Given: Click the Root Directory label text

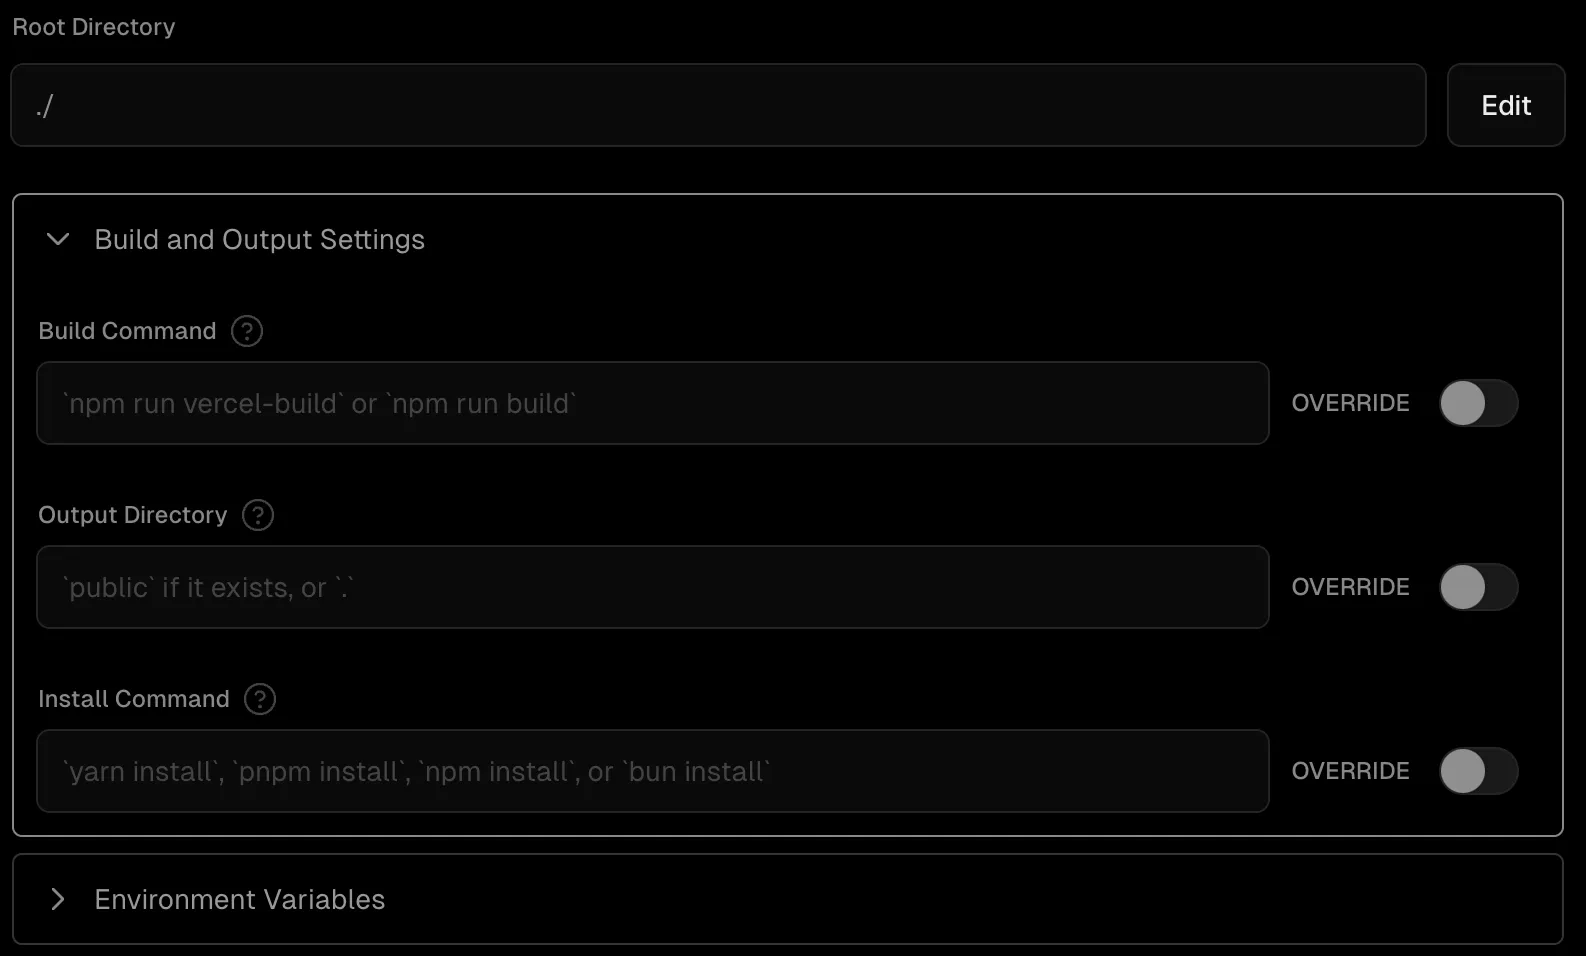Looking at the screenshot, I should (94, 27).
